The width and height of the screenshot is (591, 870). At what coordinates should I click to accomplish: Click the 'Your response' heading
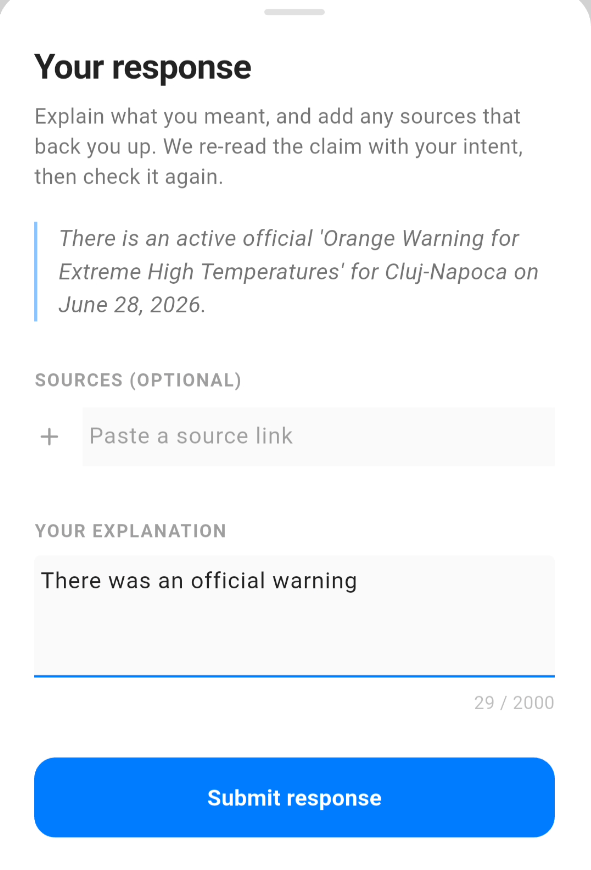tap(143, 67)
